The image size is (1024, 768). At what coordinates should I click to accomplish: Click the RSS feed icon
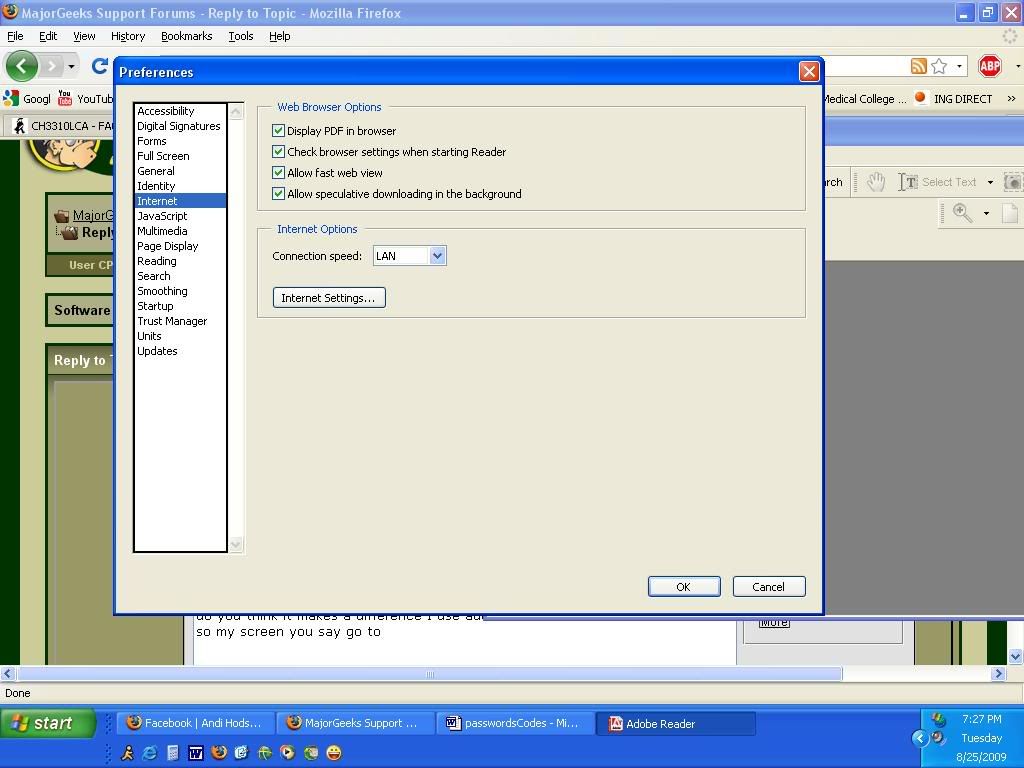[918, 67]
